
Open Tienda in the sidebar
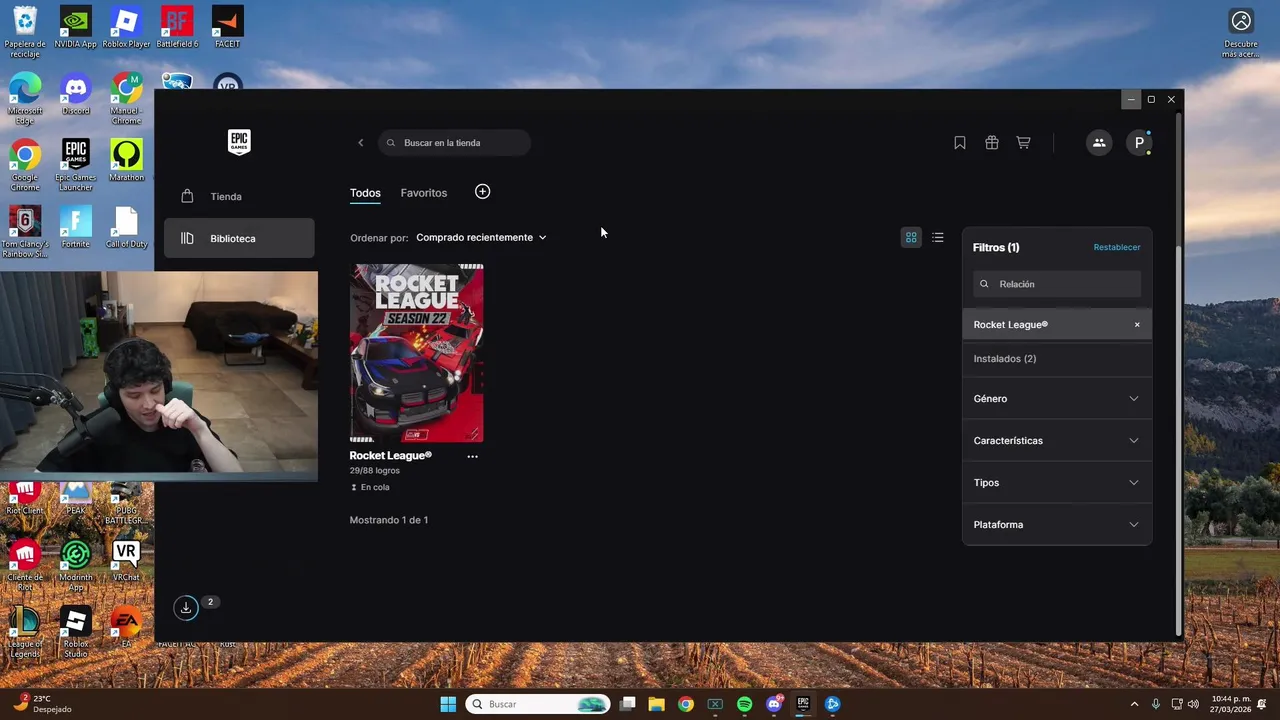click(x=239, y=197)
